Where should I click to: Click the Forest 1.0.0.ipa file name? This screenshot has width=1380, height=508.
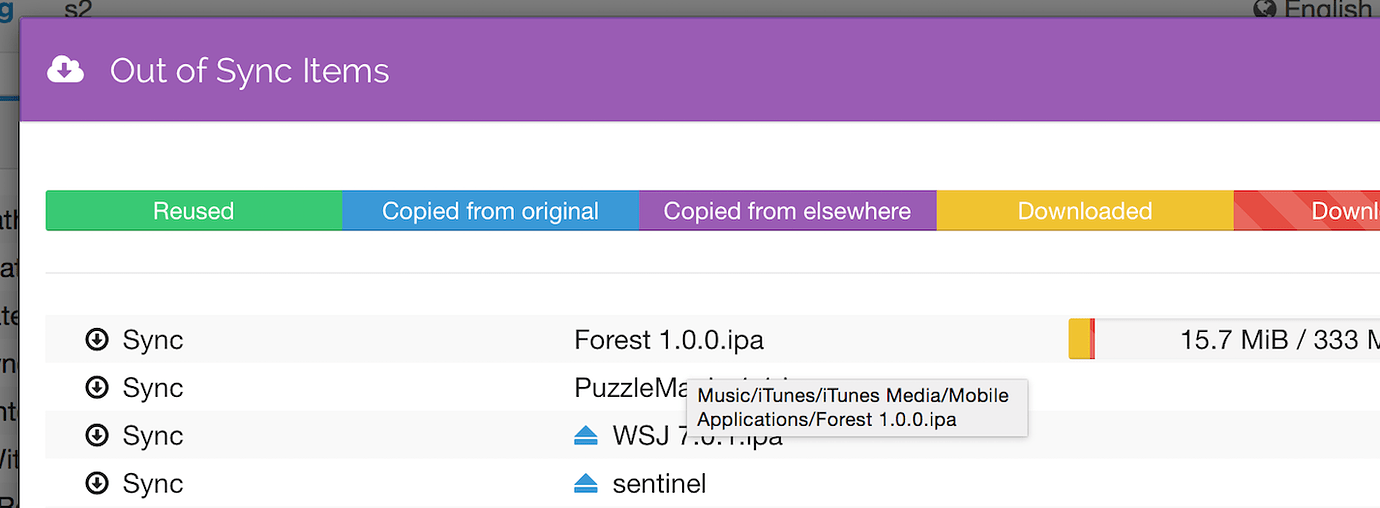point(669,340)
